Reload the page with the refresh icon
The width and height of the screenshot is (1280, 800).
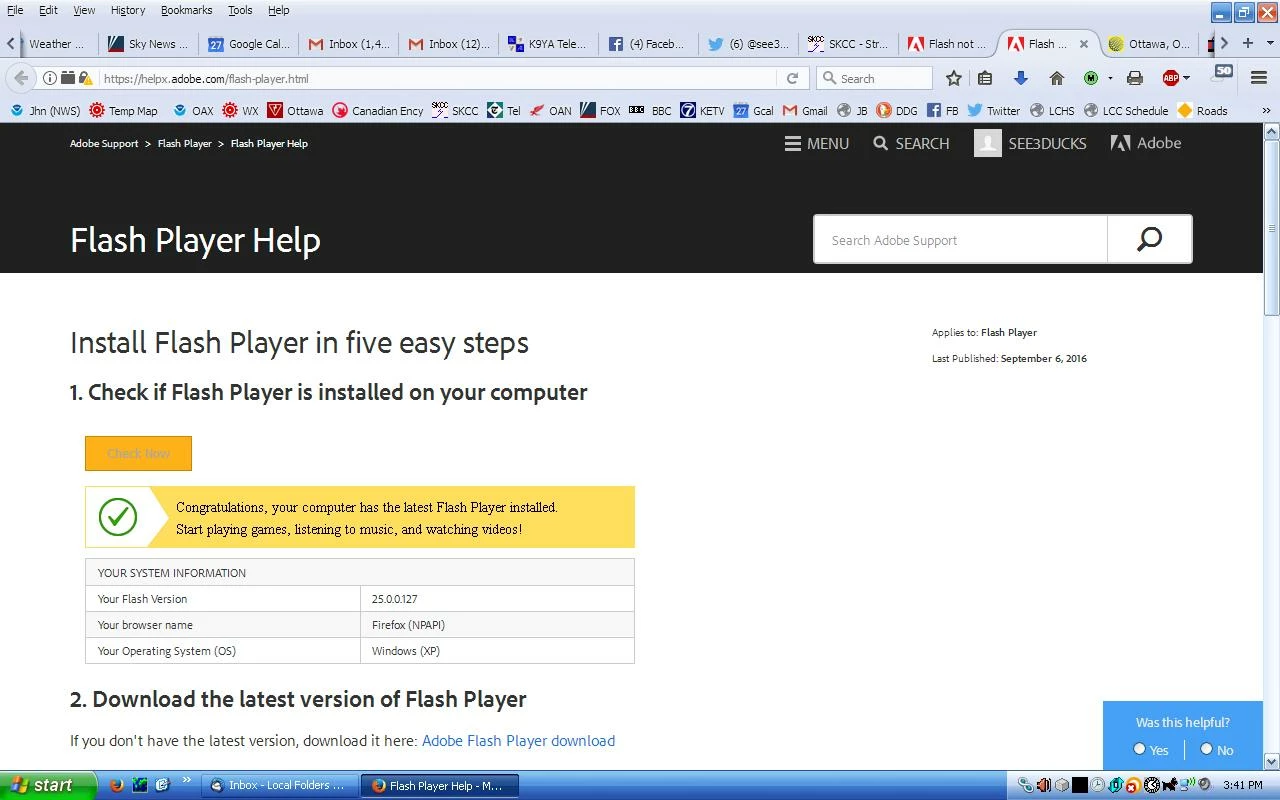(792, 78)
